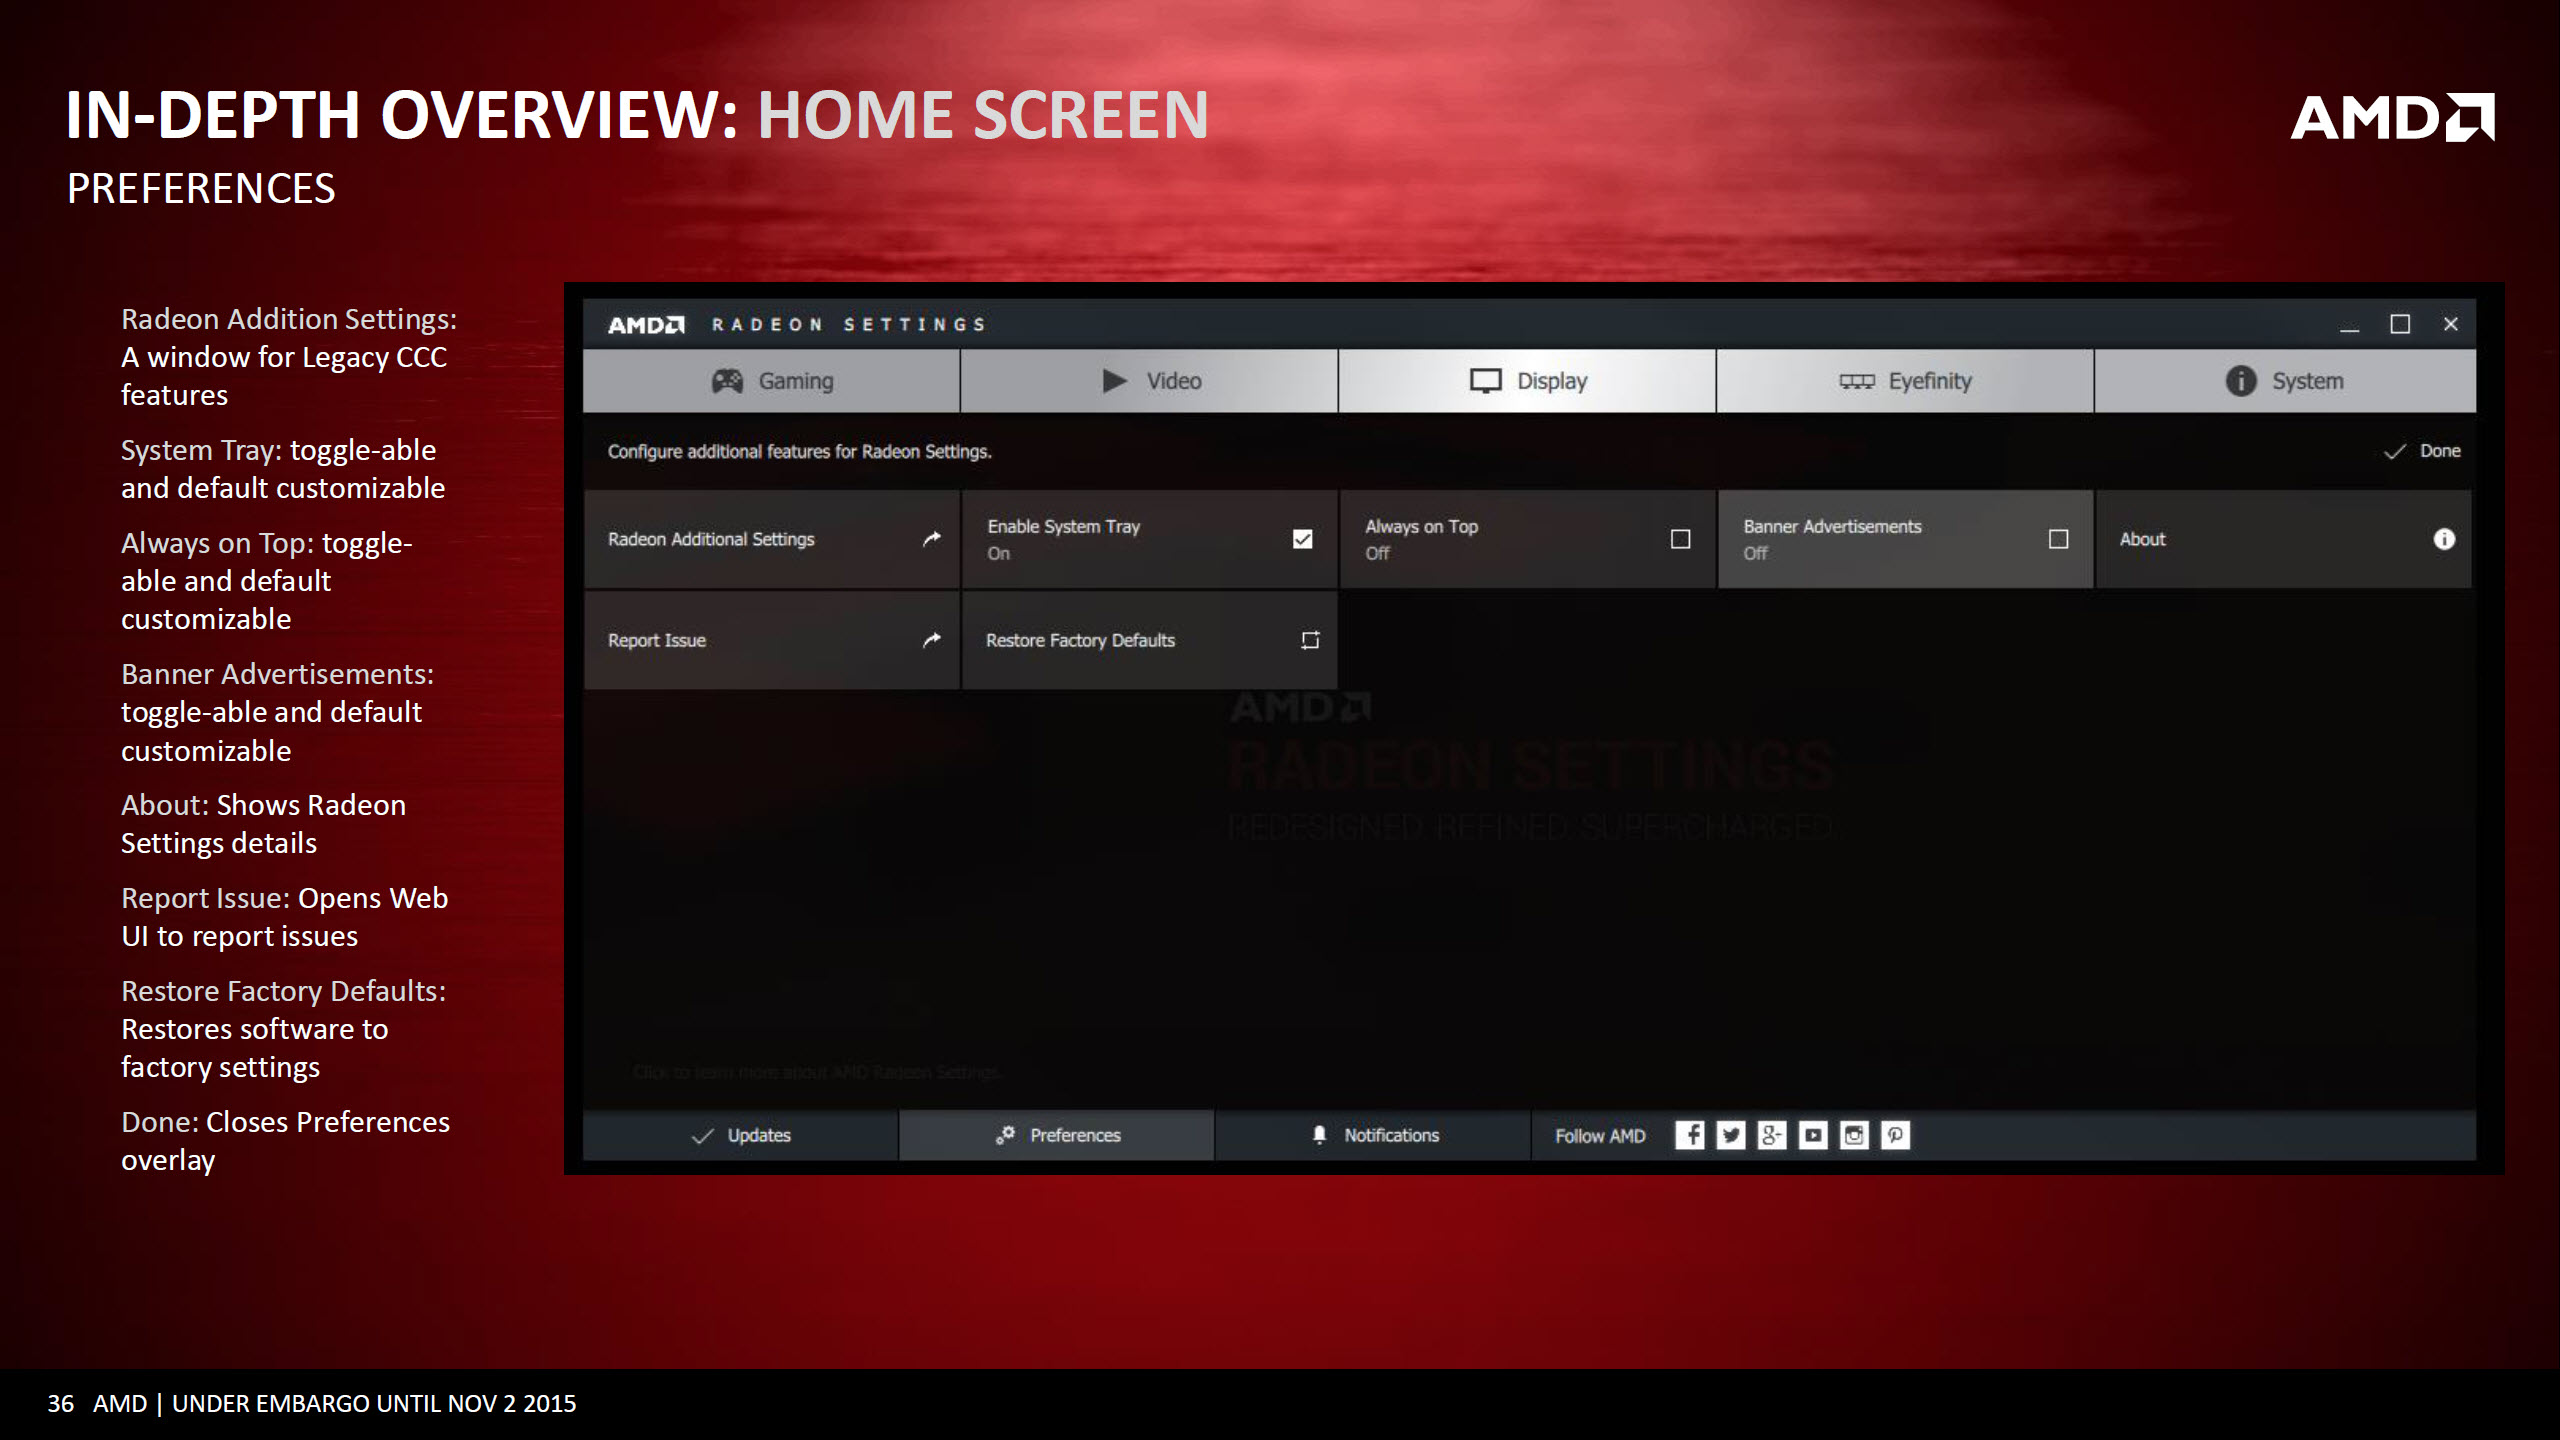Open the Video tab

(1148, 381)
